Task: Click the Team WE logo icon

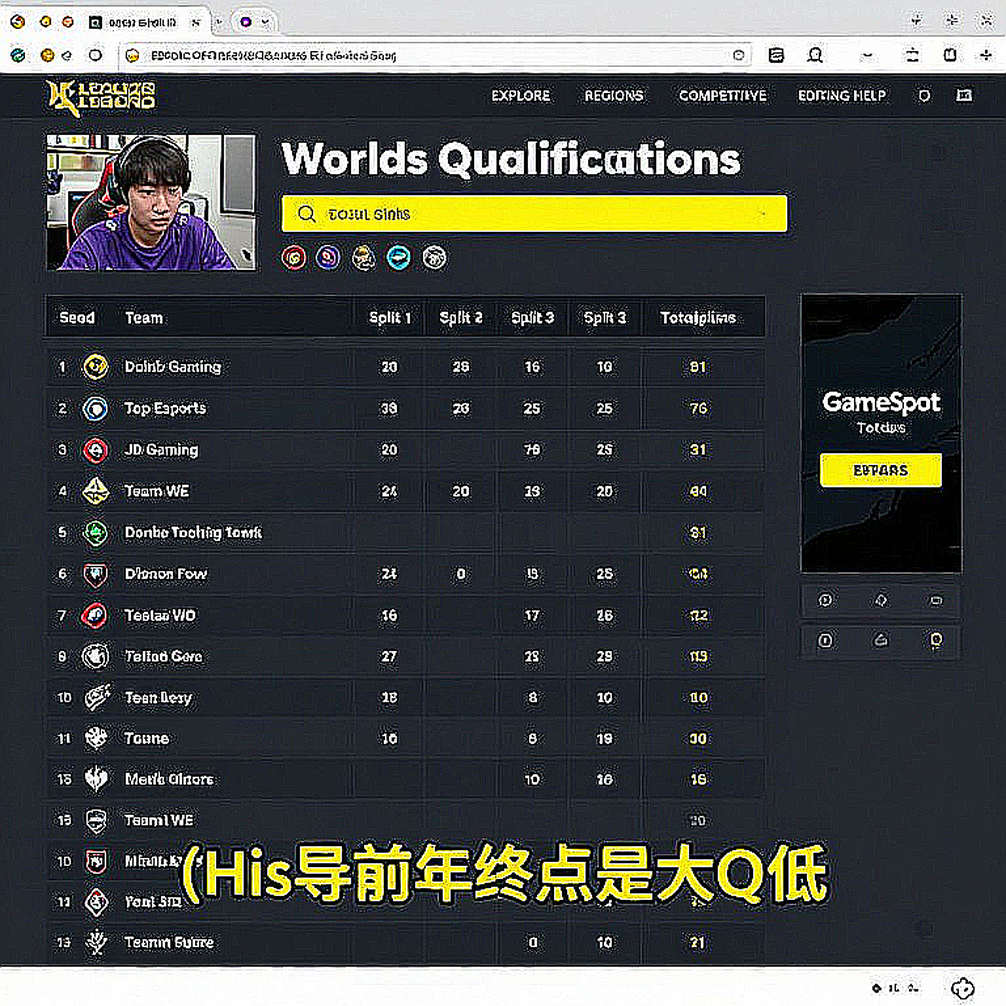Action: point(96,491)
